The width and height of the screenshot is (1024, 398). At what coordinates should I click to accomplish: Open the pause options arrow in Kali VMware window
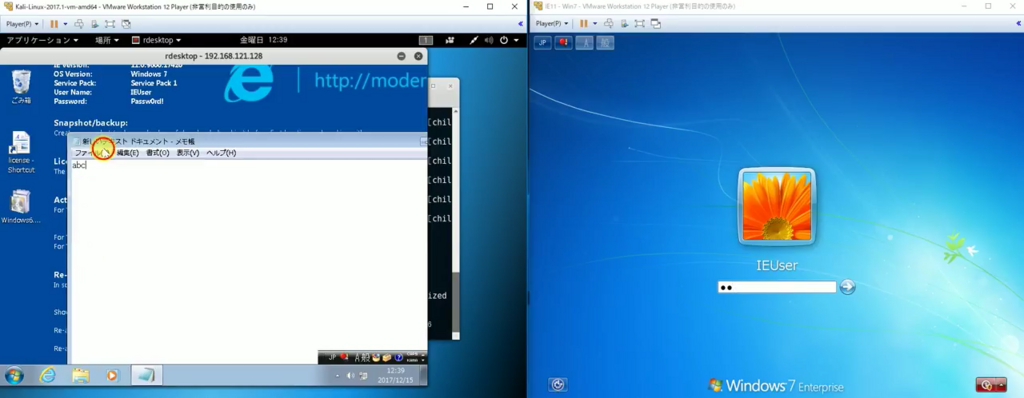click(x=65, y=24)
